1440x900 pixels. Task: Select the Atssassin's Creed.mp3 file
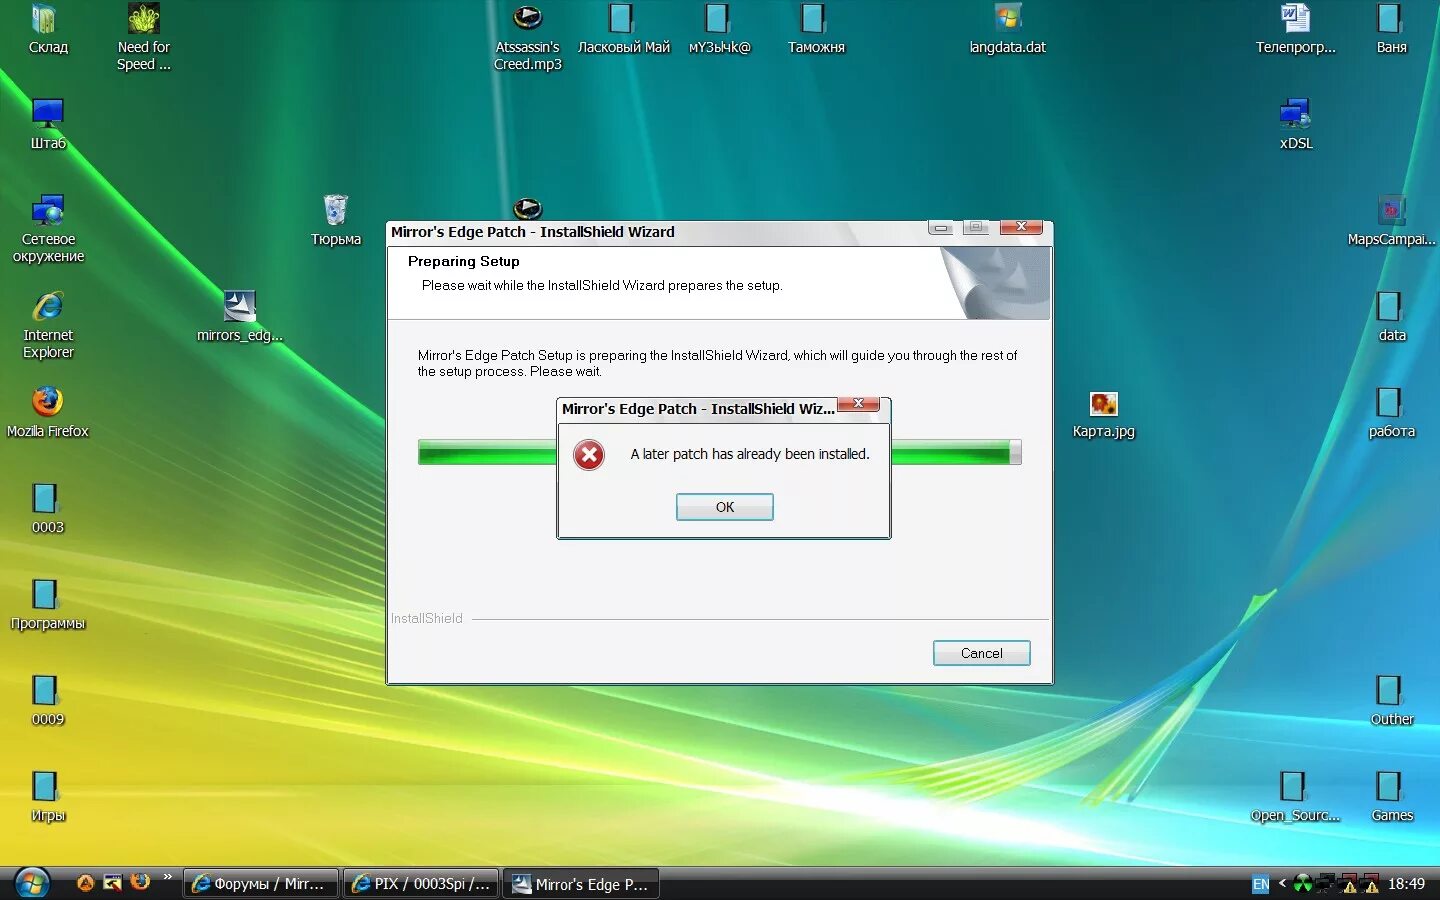[x=528, y=37]
